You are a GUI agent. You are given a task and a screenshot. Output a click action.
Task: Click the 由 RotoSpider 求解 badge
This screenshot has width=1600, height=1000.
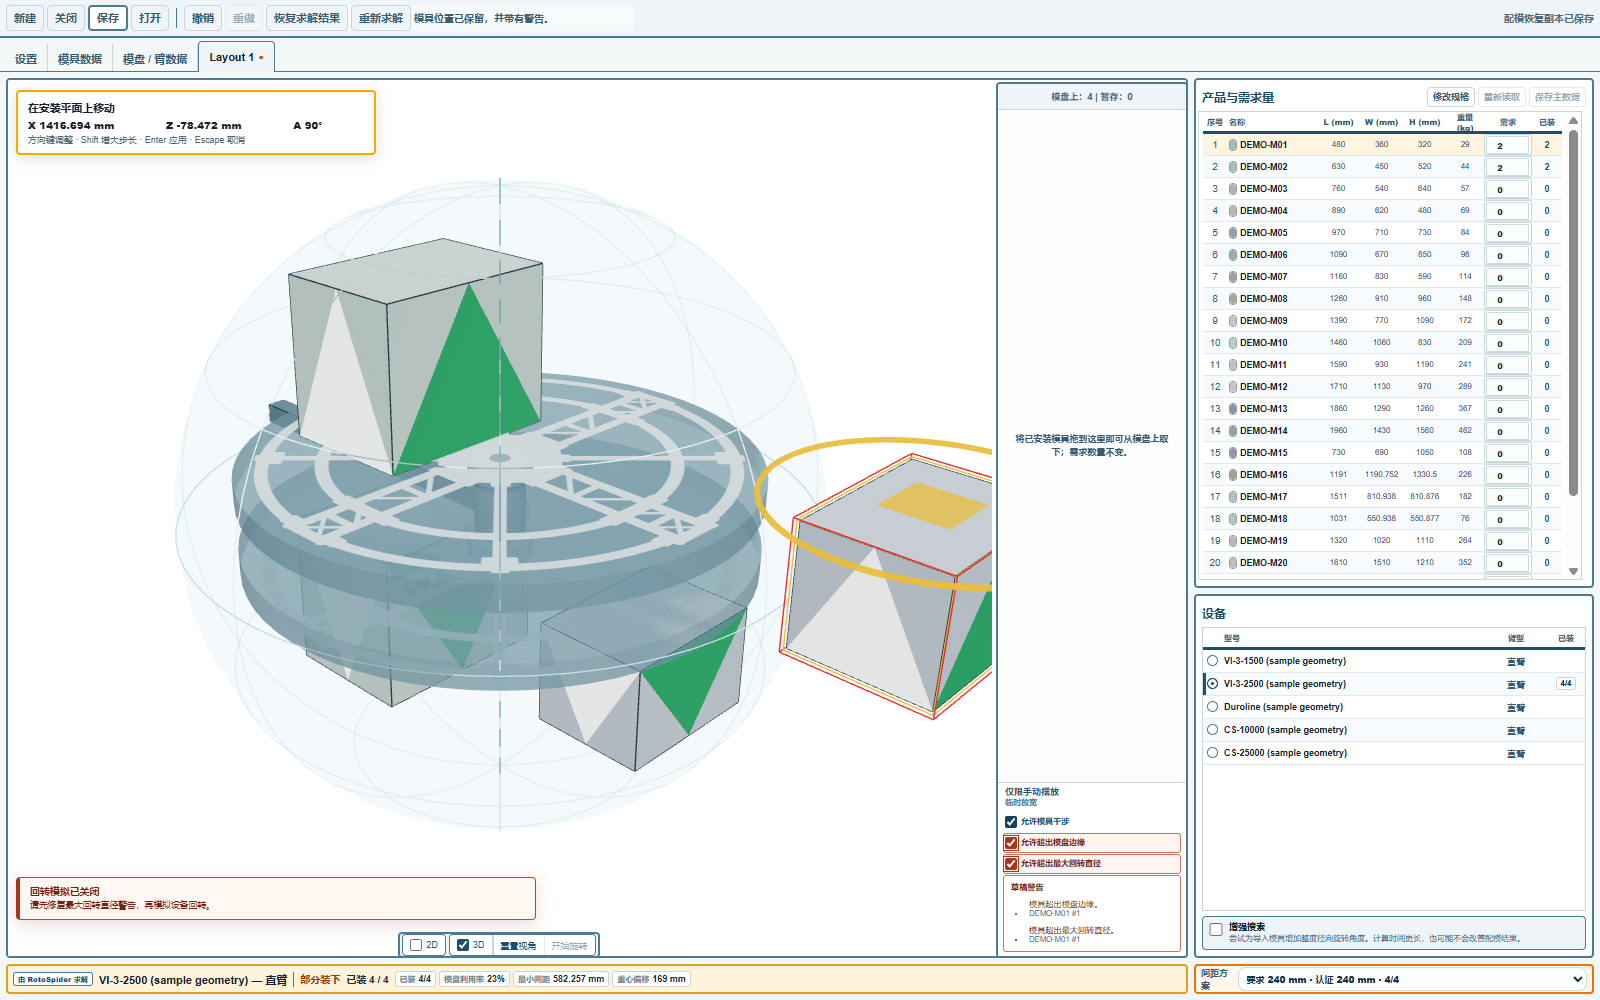[x=53, y=980]
